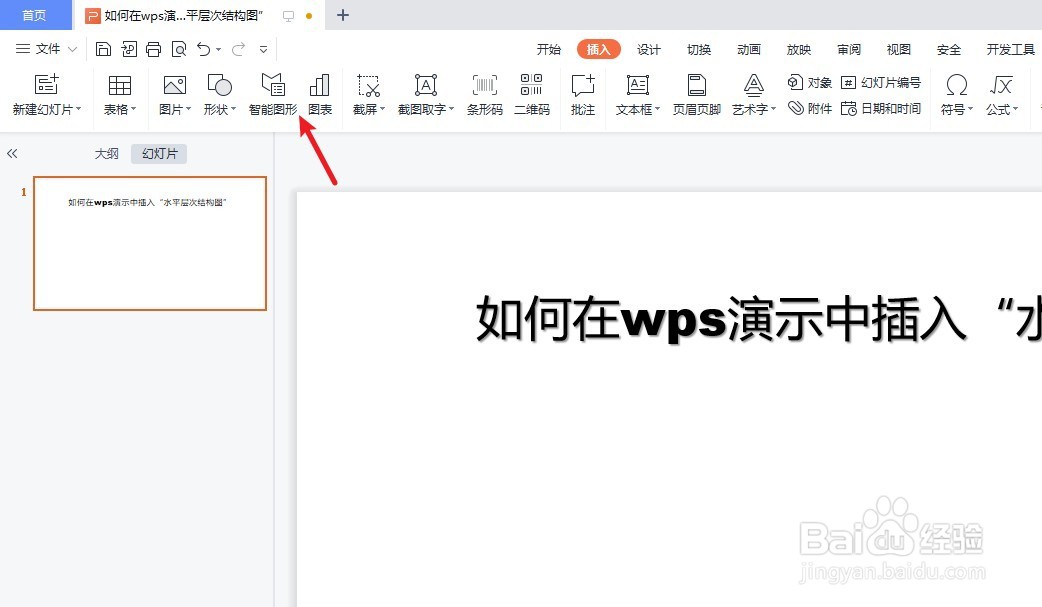
Task: Insert Date and Time (日期和时间)
Action: [x=881, y=108]
